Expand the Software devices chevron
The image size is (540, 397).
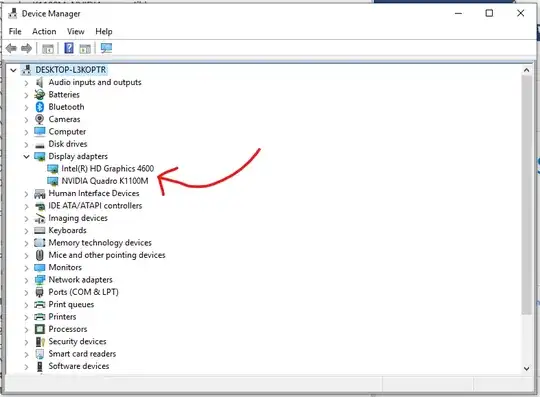26,367
